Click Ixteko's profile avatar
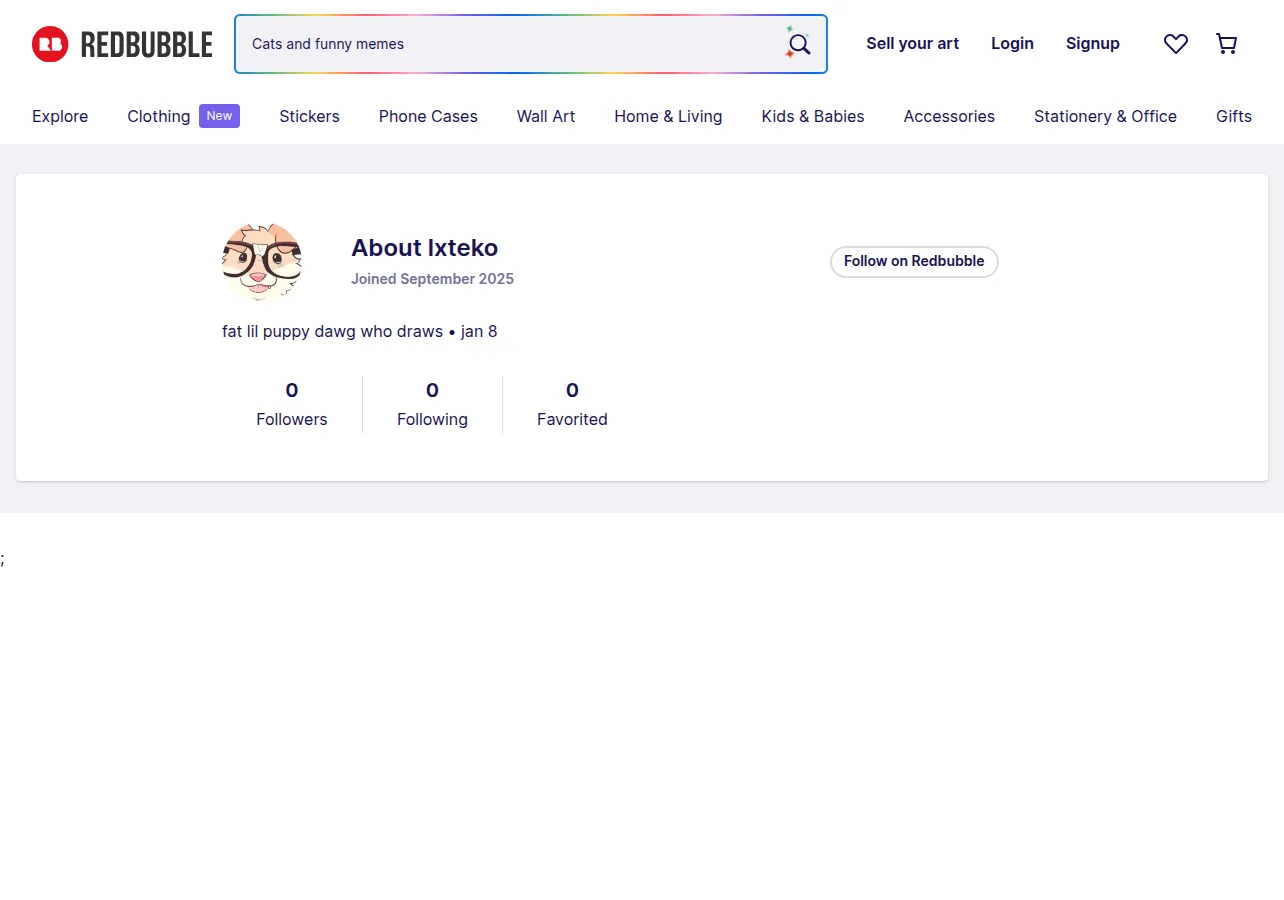Screen dimensions: 1284x900 262,263
